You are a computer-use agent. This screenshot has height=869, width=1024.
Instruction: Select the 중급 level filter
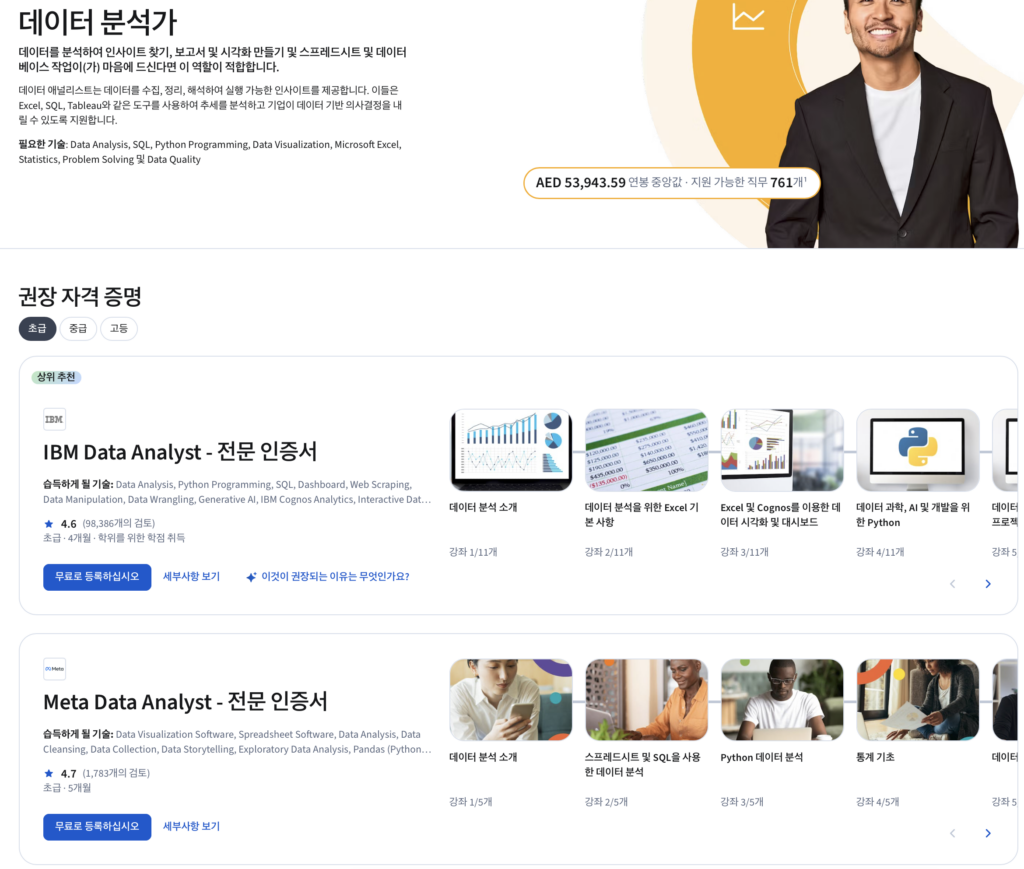coord(78,328)
